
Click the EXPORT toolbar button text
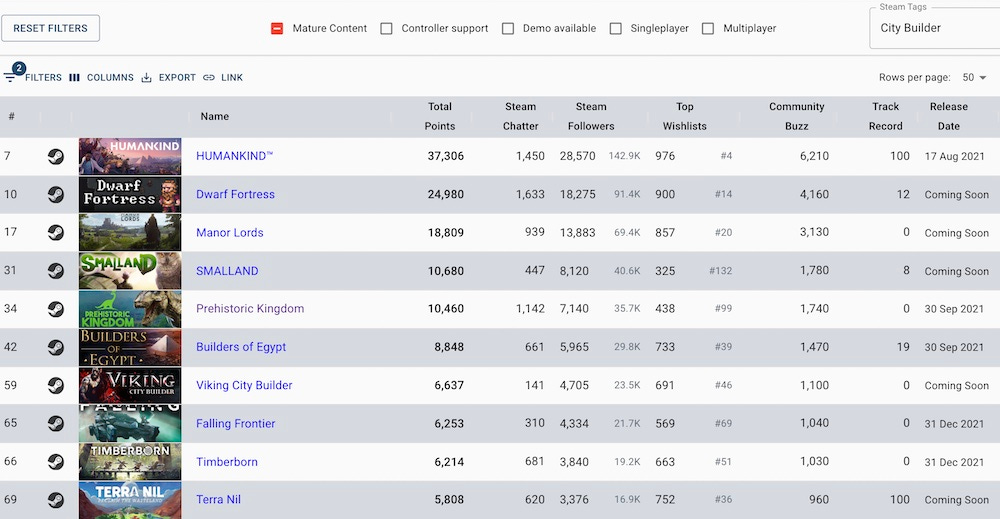(177, 78)
